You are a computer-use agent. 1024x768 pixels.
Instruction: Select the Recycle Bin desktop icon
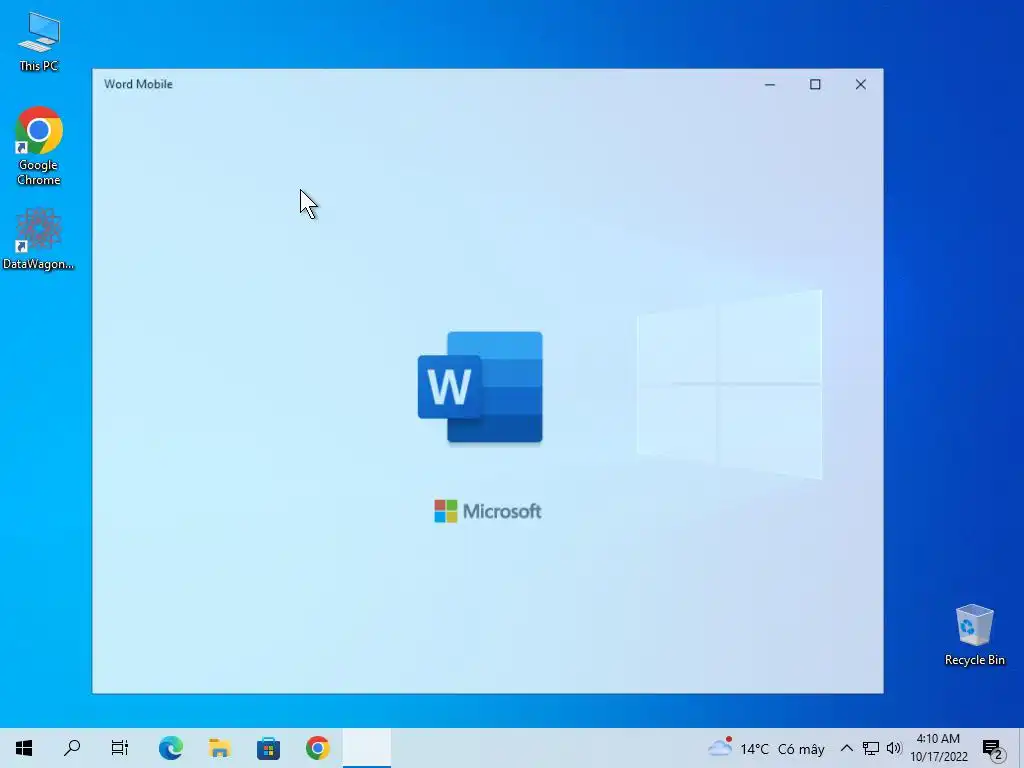point(974,635)
